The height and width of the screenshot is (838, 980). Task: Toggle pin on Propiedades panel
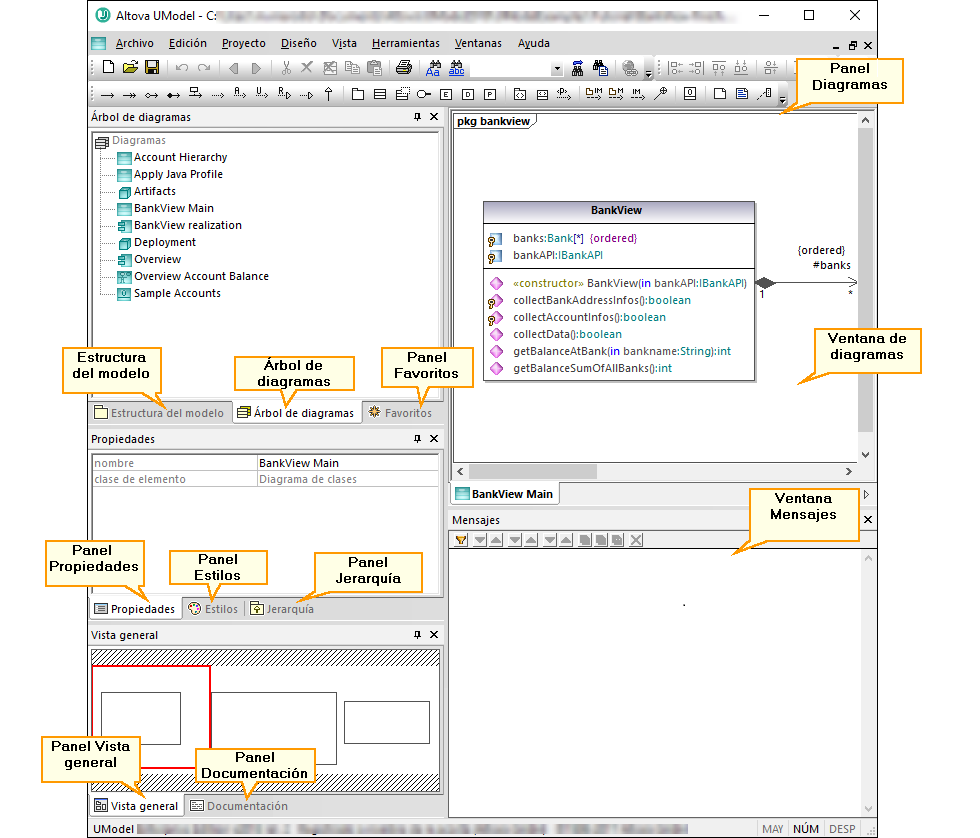coord(418,439)
